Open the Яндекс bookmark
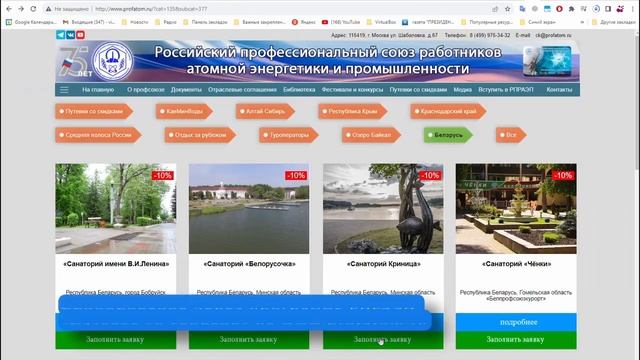 pyautogui.click(x=304, y=22)
